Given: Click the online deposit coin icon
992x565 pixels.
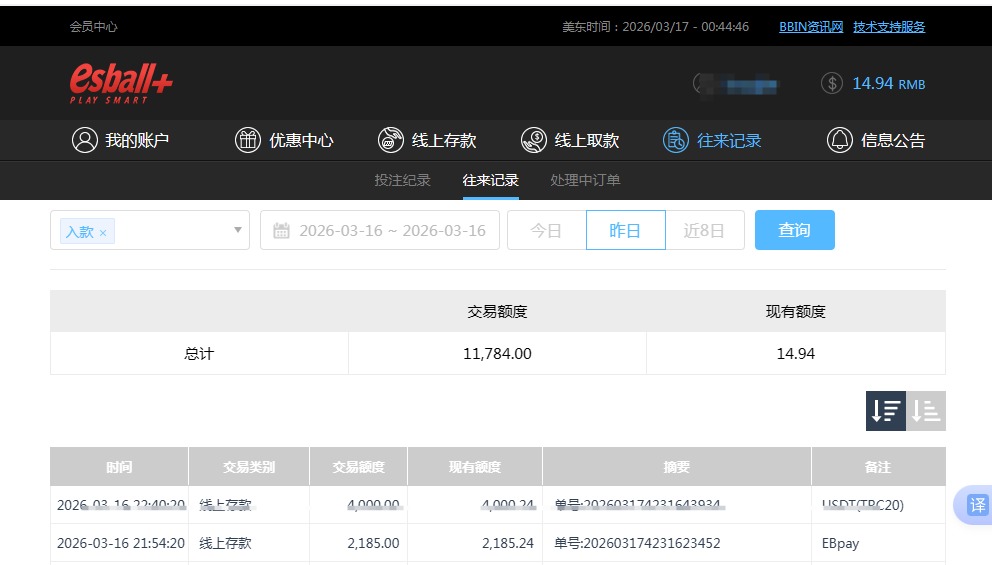Looking at the screenshot, I should click(390, 140).
